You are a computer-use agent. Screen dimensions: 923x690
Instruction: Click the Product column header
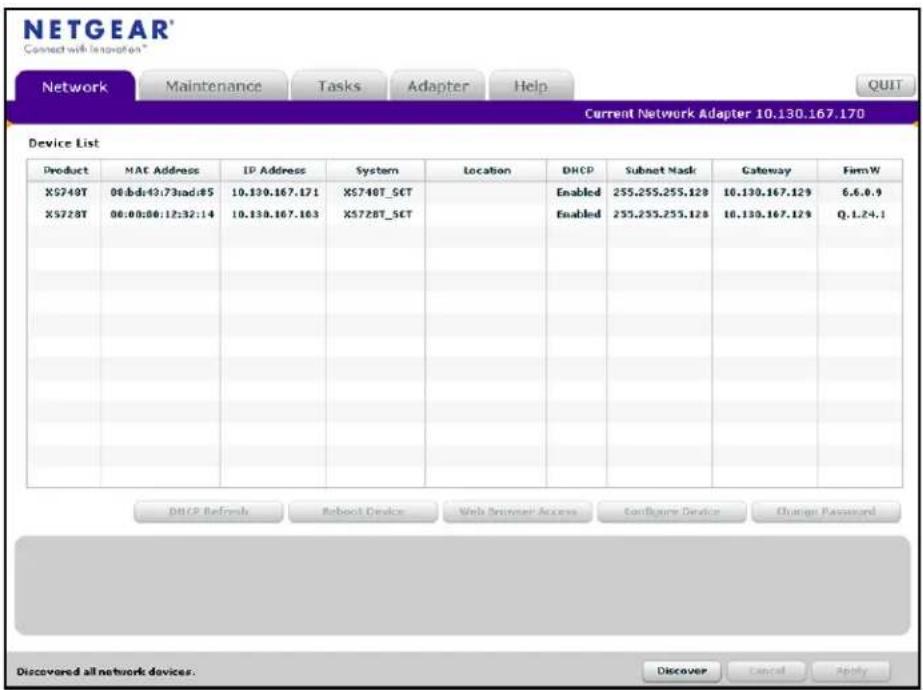[x=64, y=170]
